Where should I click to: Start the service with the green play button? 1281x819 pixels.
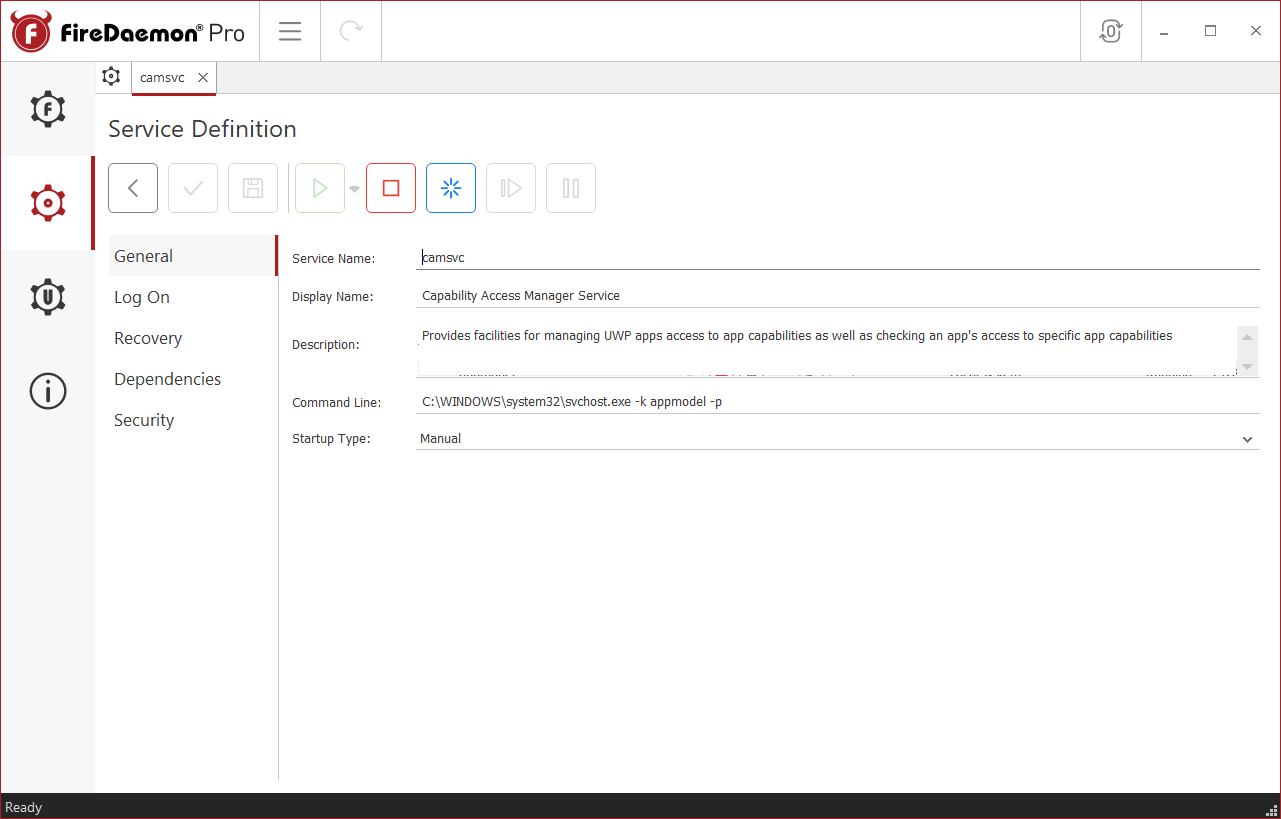[x=320, y=188]
